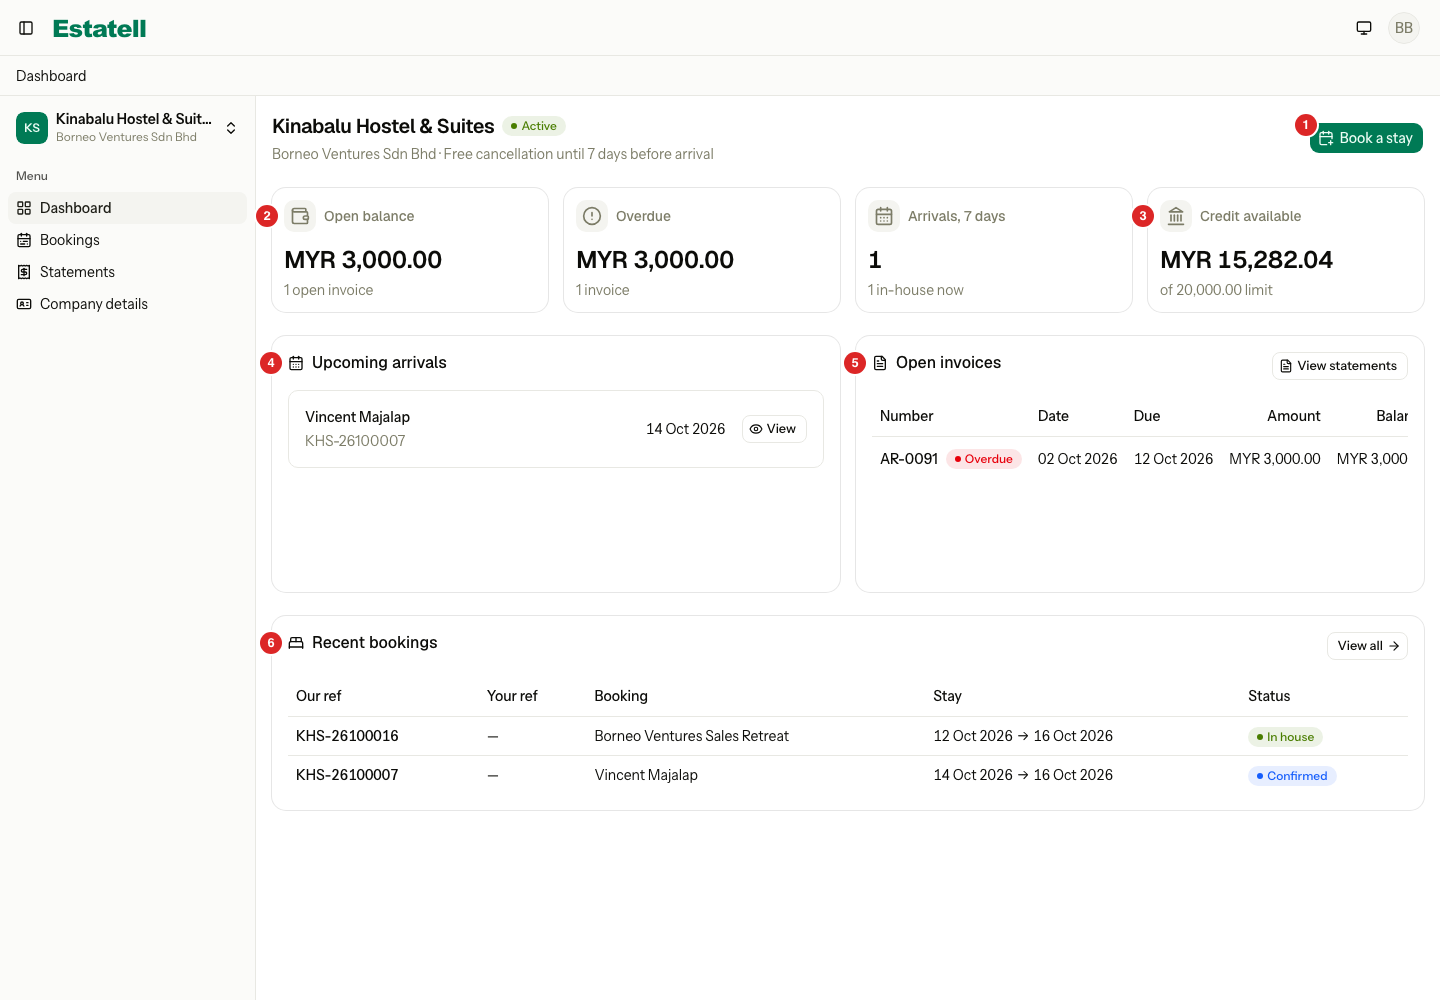Click the MYR 15,282.04 credit available value
Image resolution: width=1440 pixels, height=1000 pixels.
(1247, 260)
